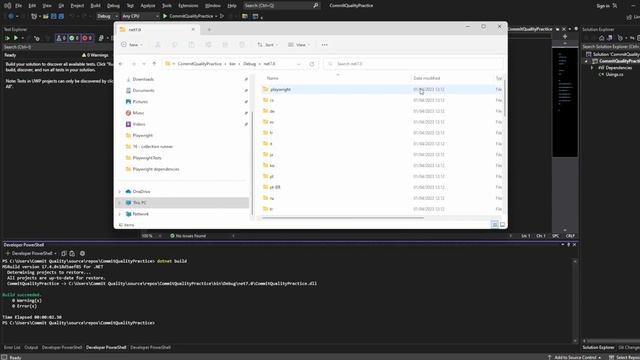
Task: Open the New dropdown in File Explorer
Action: pyautogui.click(x=132, y=45)
